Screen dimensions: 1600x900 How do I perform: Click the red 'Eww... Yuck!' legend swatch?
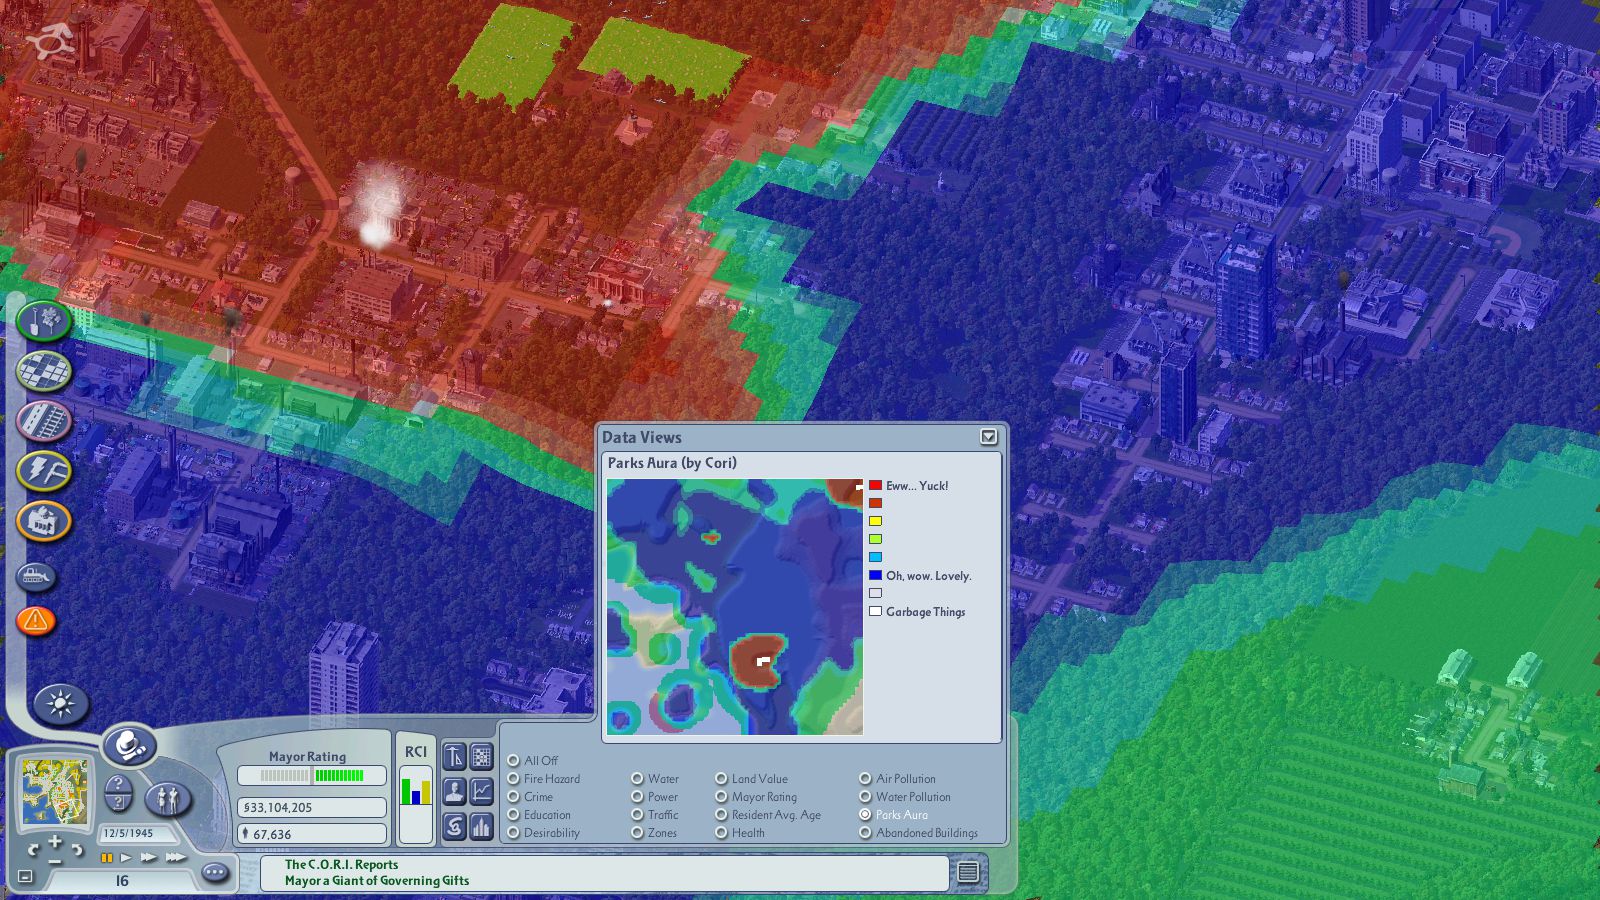tap(876, 485)
